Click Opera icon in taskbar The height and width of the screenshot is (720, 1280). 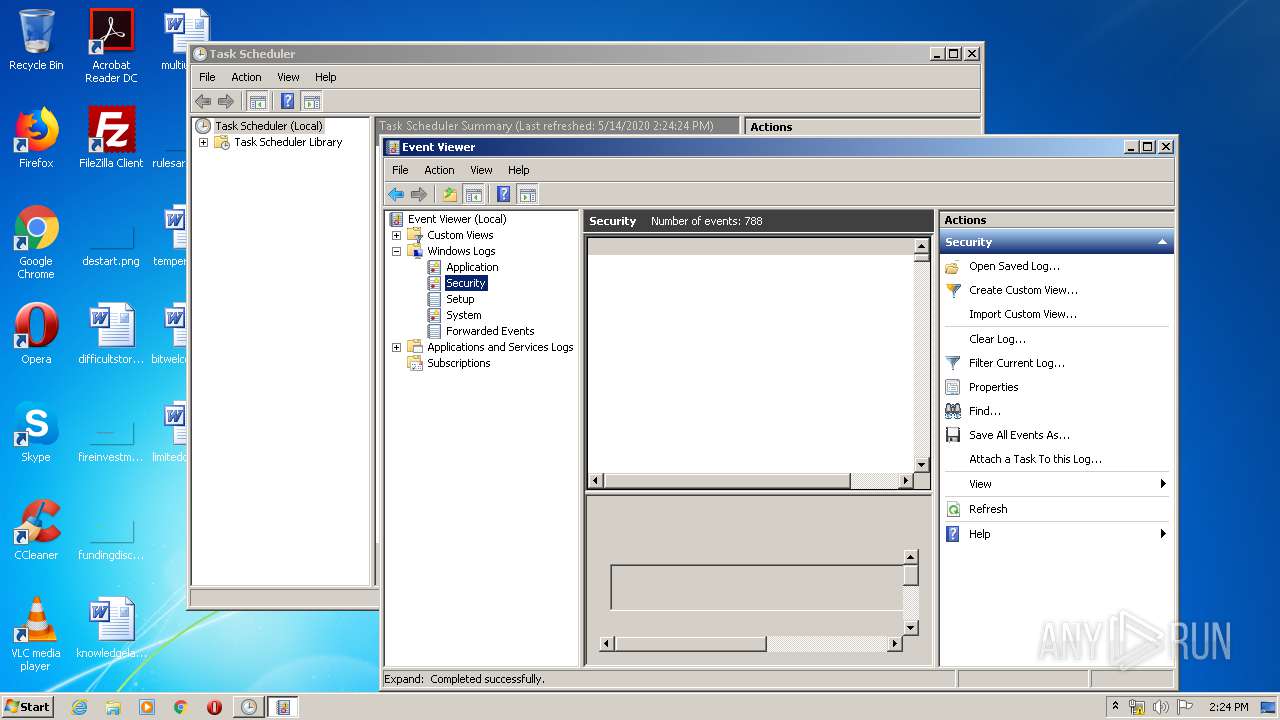pos(214,707)
